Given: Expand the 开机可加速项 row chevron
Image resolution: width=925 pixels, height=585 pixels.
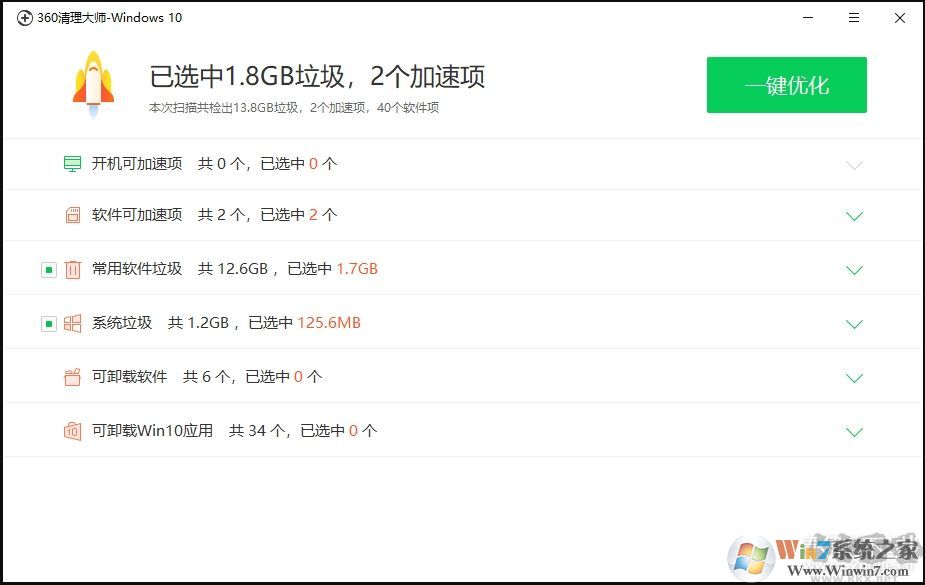Looking at the screenshot, I should pyautogui.click(x=854, y=165).
